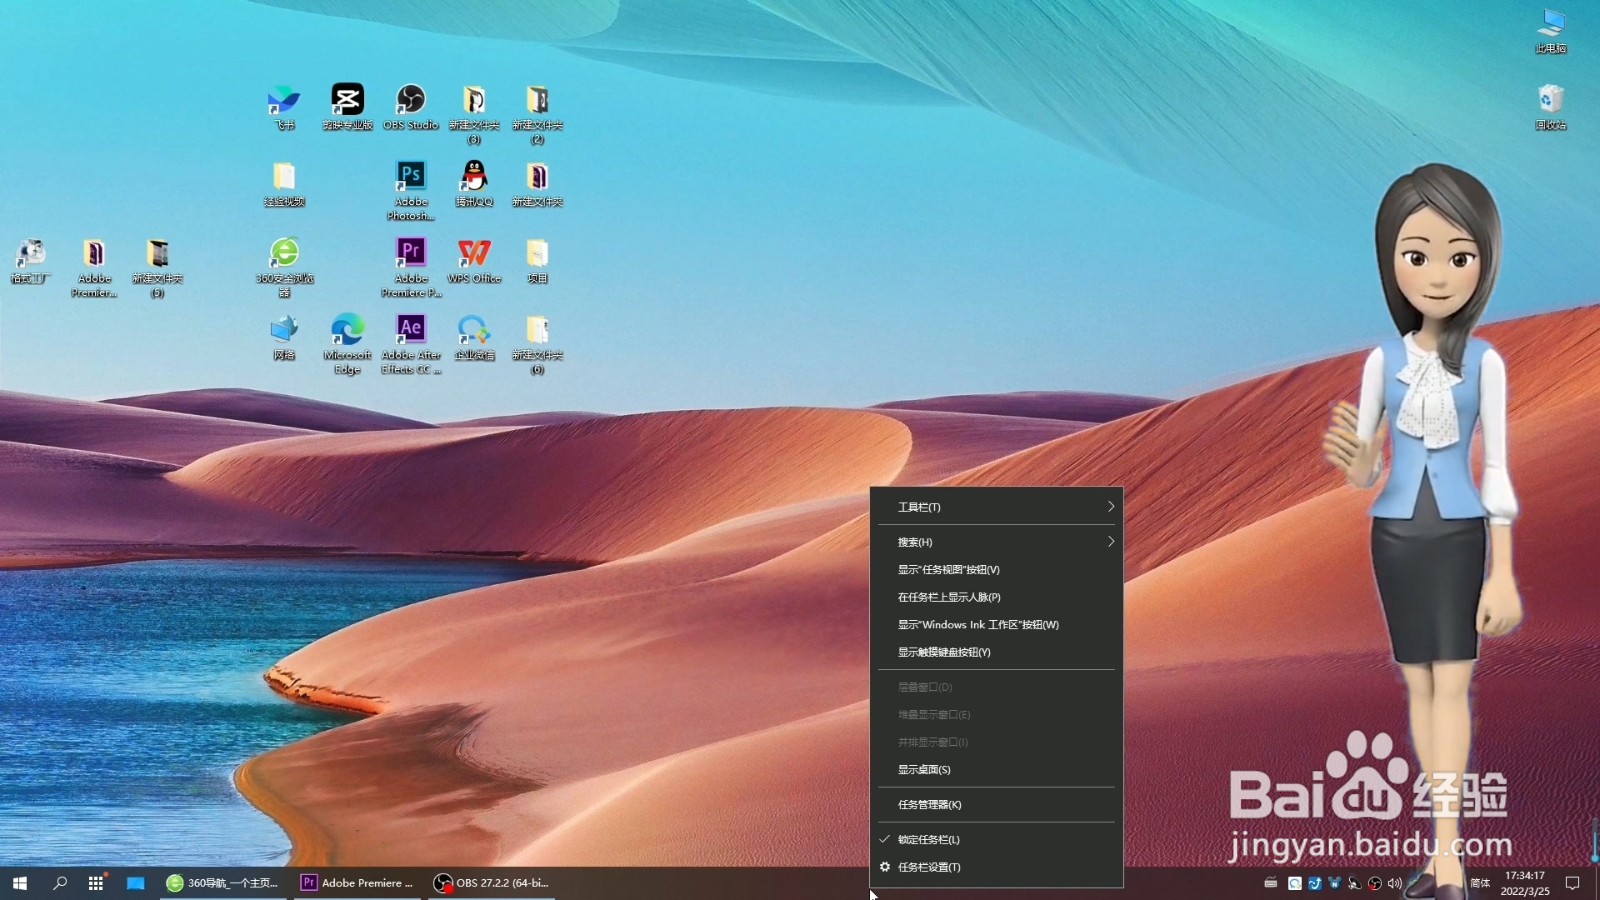This screenshot has height=900, width=1600.
Task: Launch Adobe After Effects CC shortcut
Action: [411, 345]
